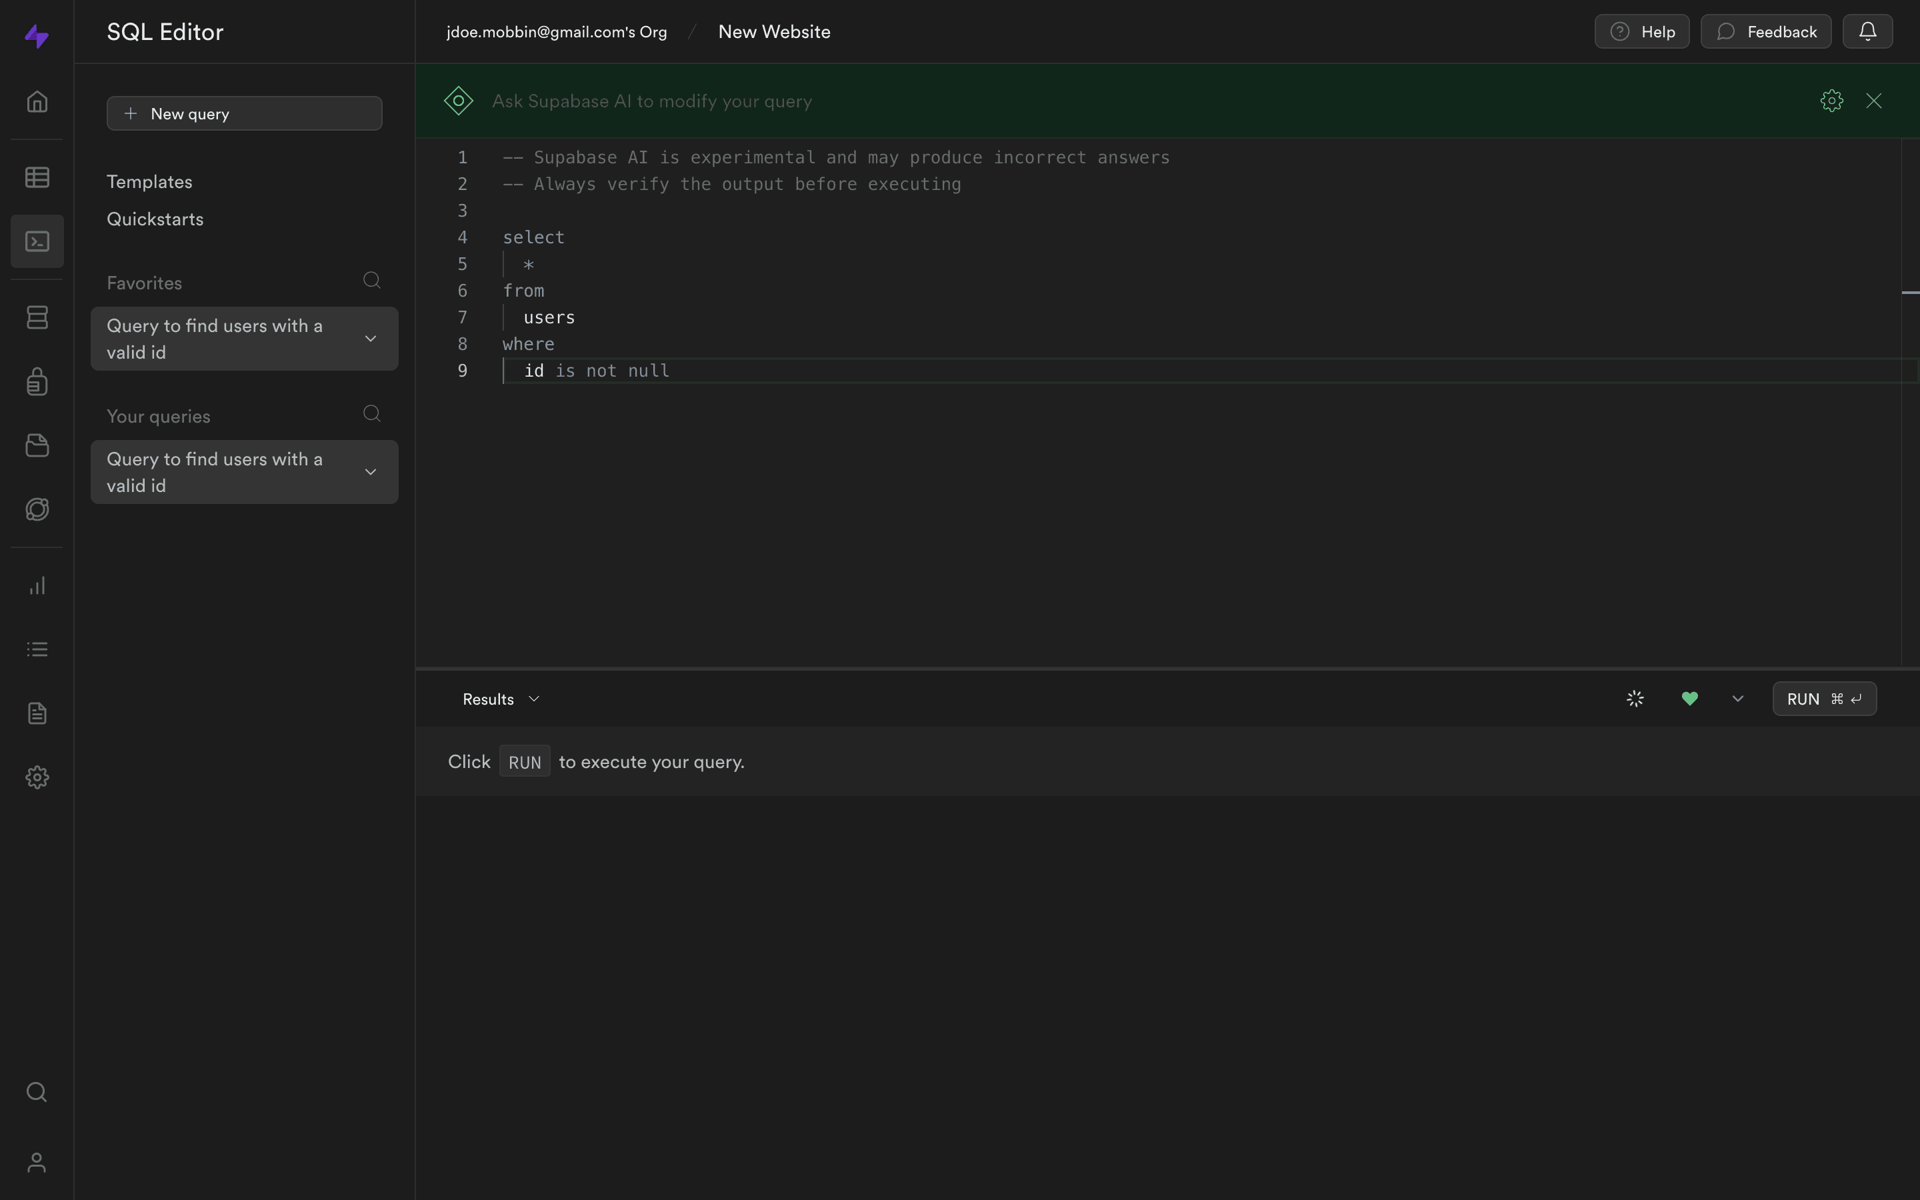Screen dimensions: 1920x1200
Task: Click 'id is not null' line in editor
Action: (x=597, y=371)
